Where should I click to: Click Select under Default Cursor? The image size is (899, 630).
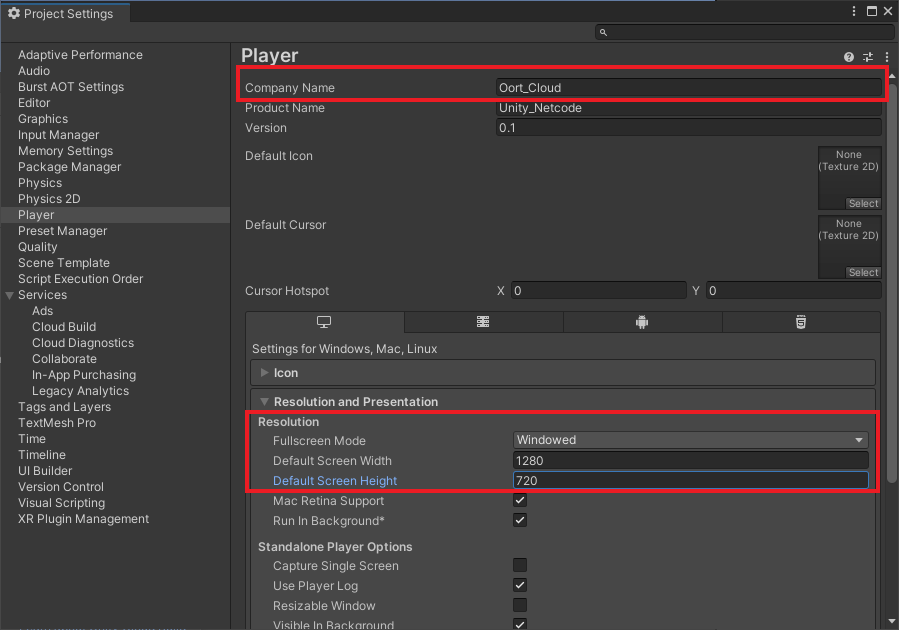(x=863, y=272)
